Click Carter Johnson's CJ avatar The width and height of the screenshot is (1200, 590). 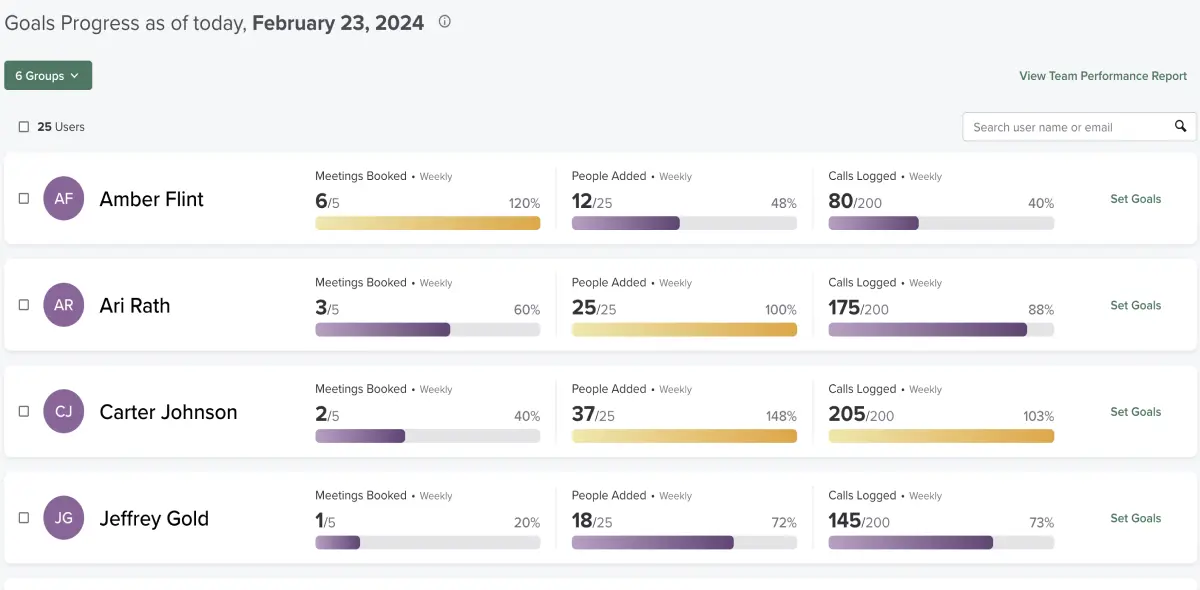(x=64, y=411)
